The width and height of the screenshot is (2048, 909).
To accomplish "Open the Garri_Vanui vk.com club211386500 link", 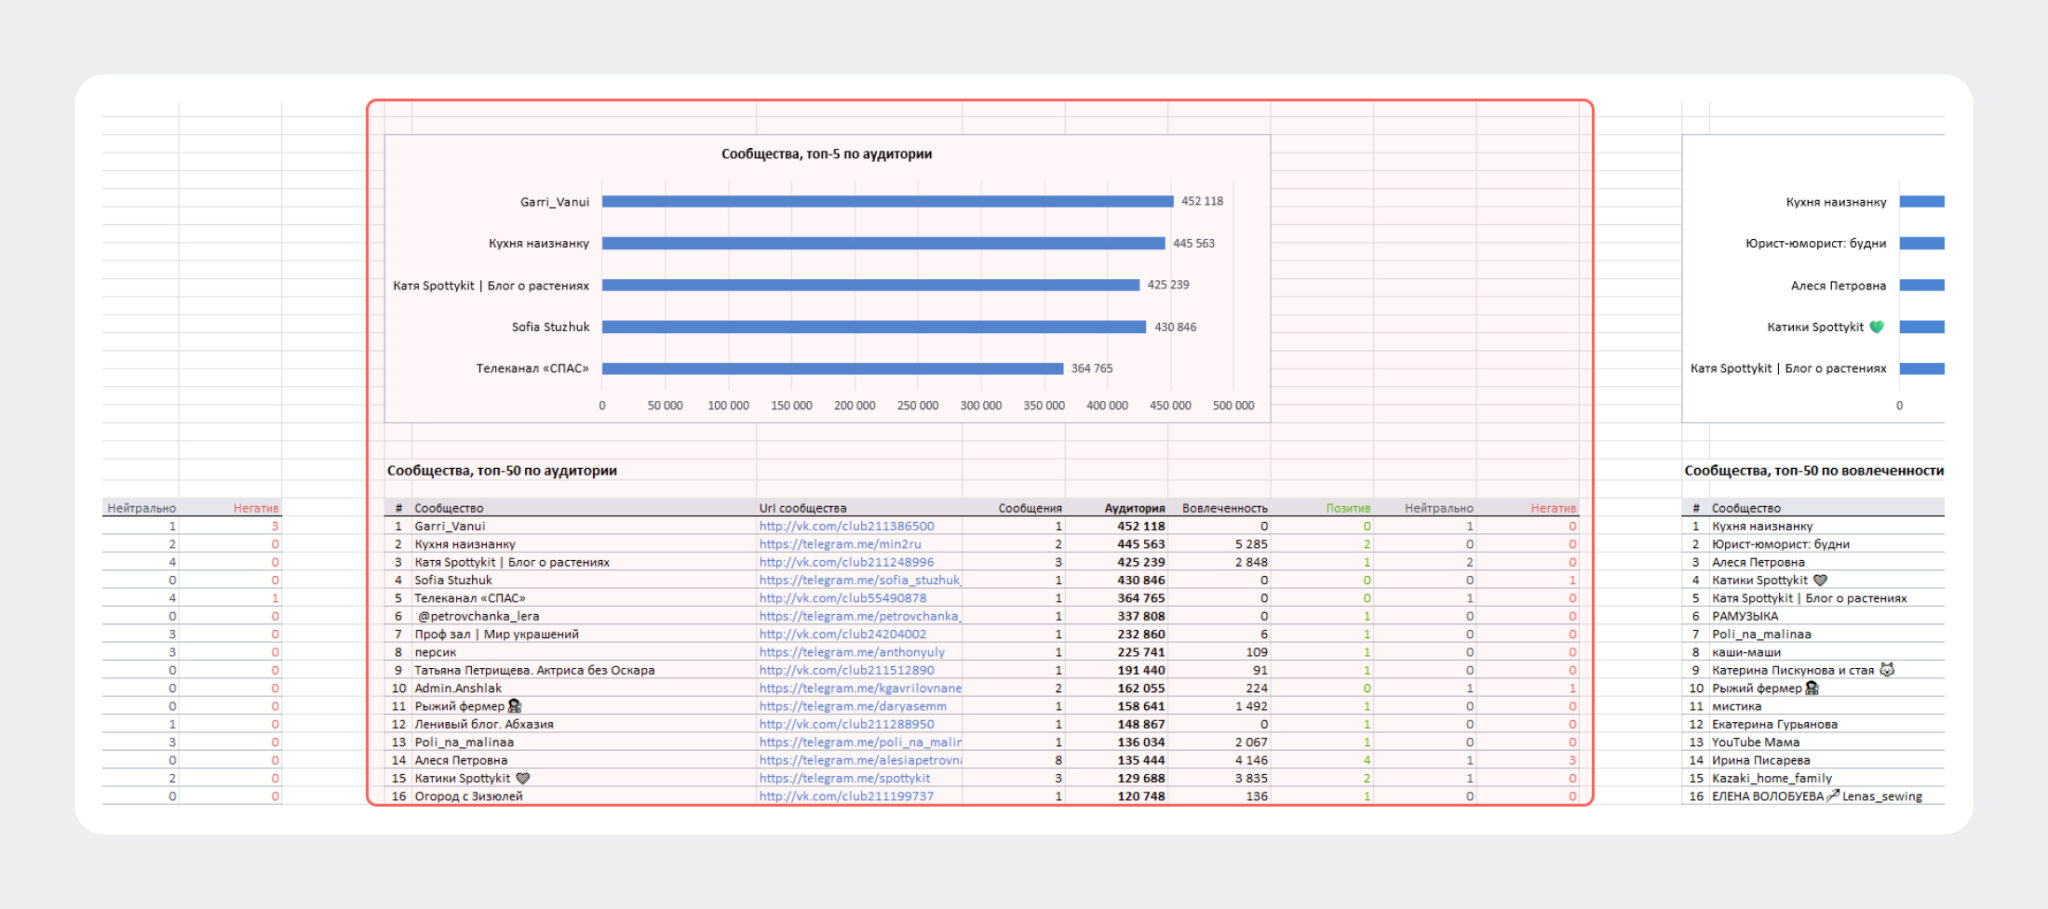I will [846, 526].
